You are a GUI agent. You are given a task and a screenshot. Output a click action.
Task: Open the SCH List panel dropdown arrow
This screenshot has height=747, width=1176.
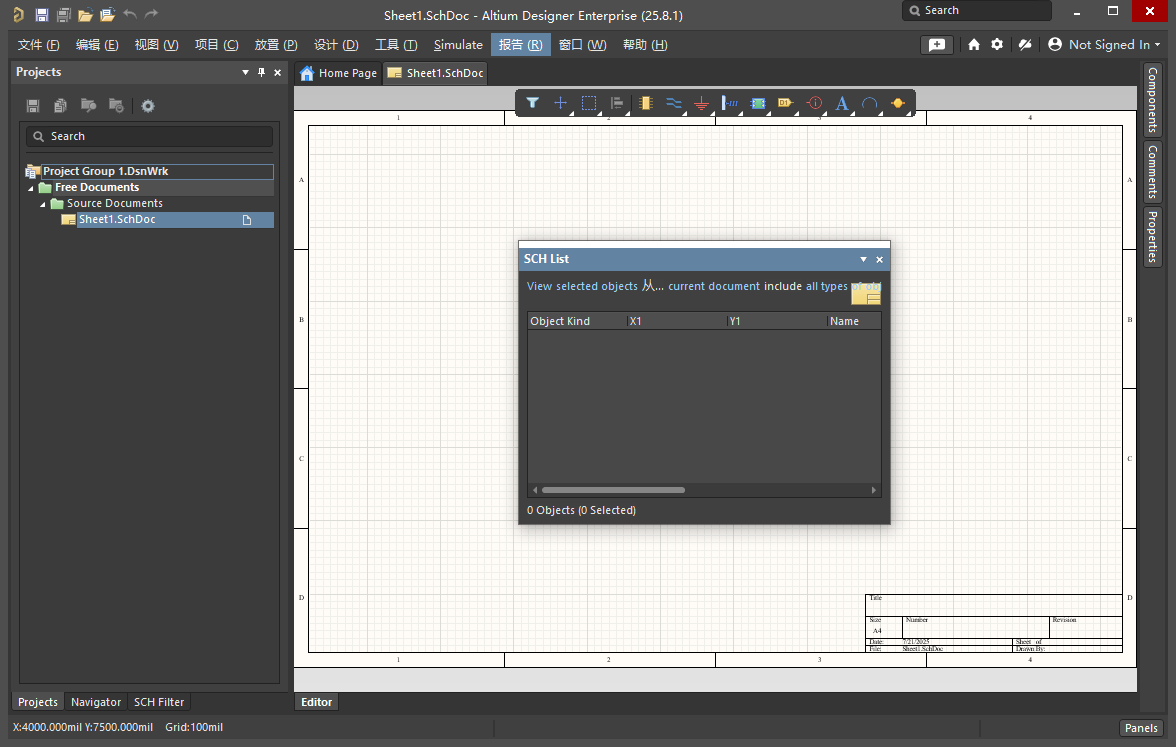(863, 259)
